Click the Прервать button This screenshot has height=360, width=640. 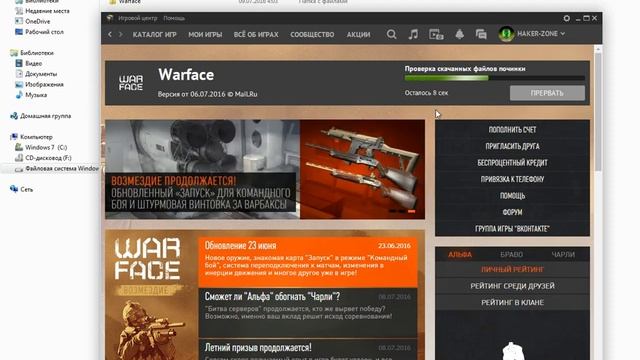547,93
